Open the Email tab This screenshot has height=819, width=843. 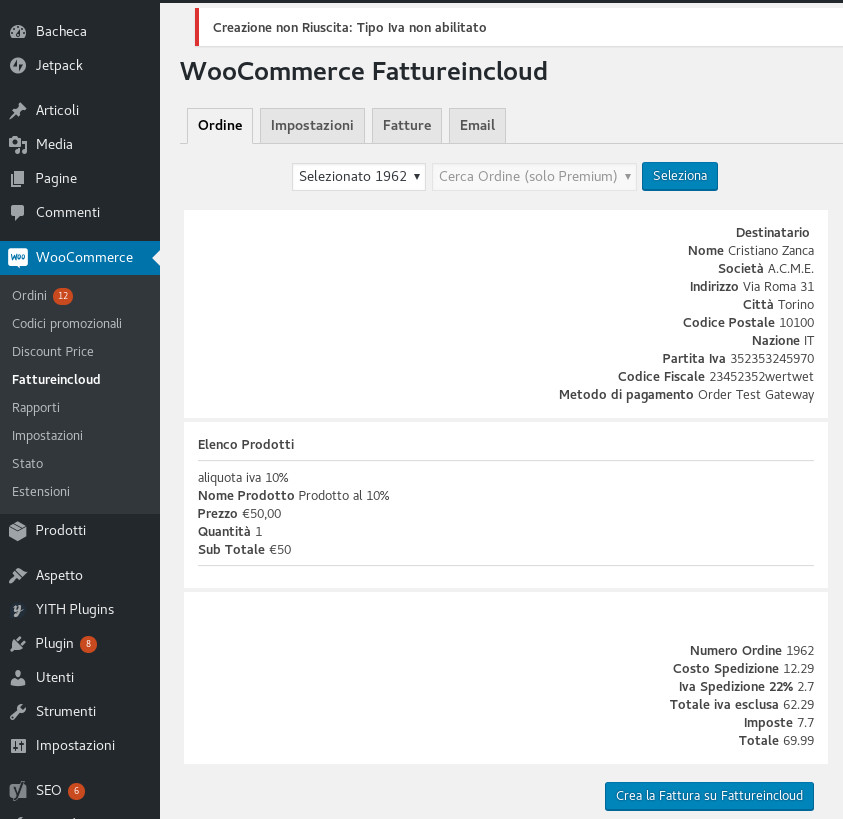pos(477,125)
